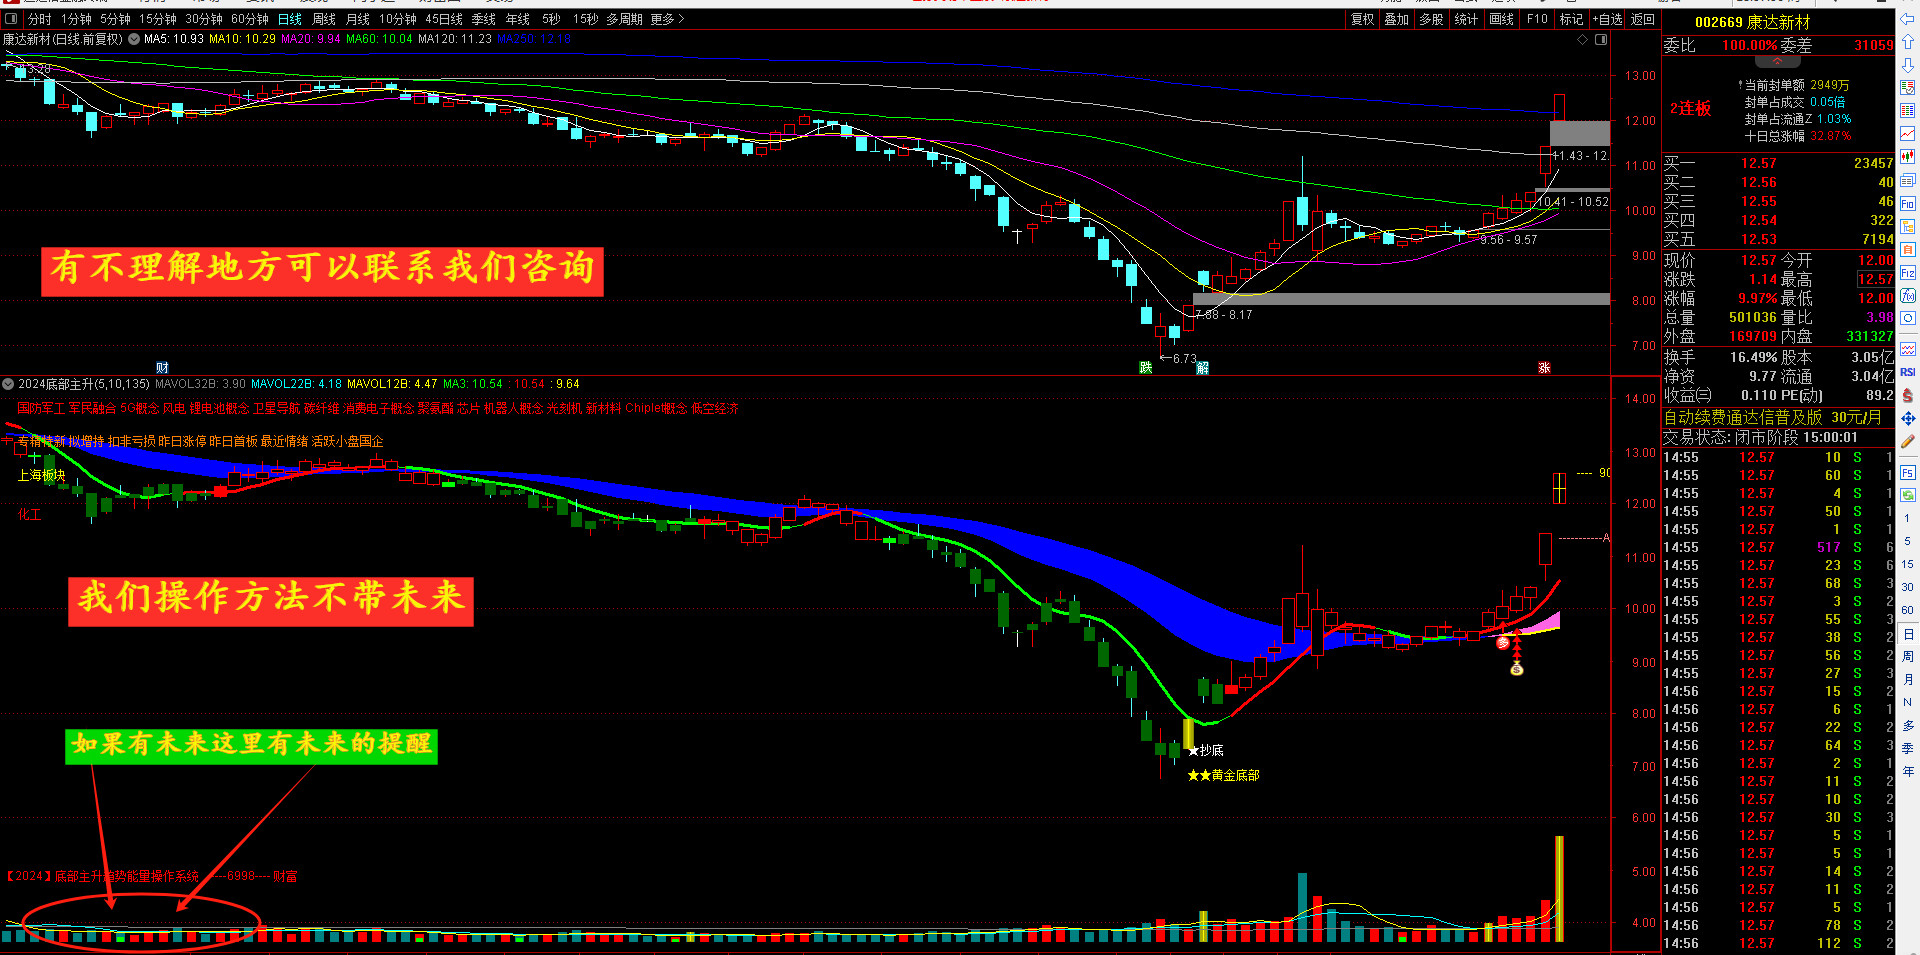Click the 叠加 overlay button
The width and height of the screenshot is (1920, 955).
pos(1396,19)
